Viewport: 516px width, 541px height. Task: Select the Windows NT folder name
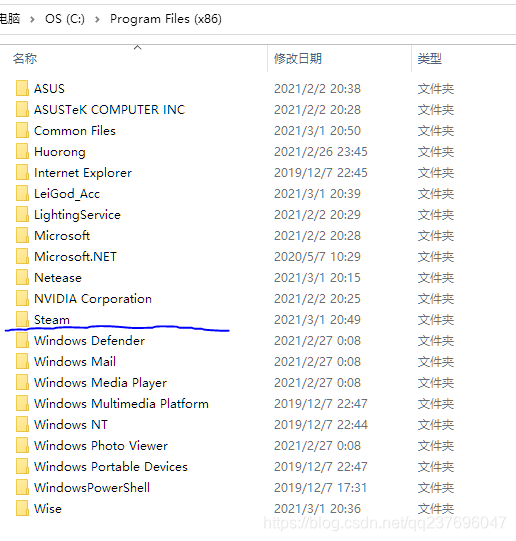[x=71, y=425]
